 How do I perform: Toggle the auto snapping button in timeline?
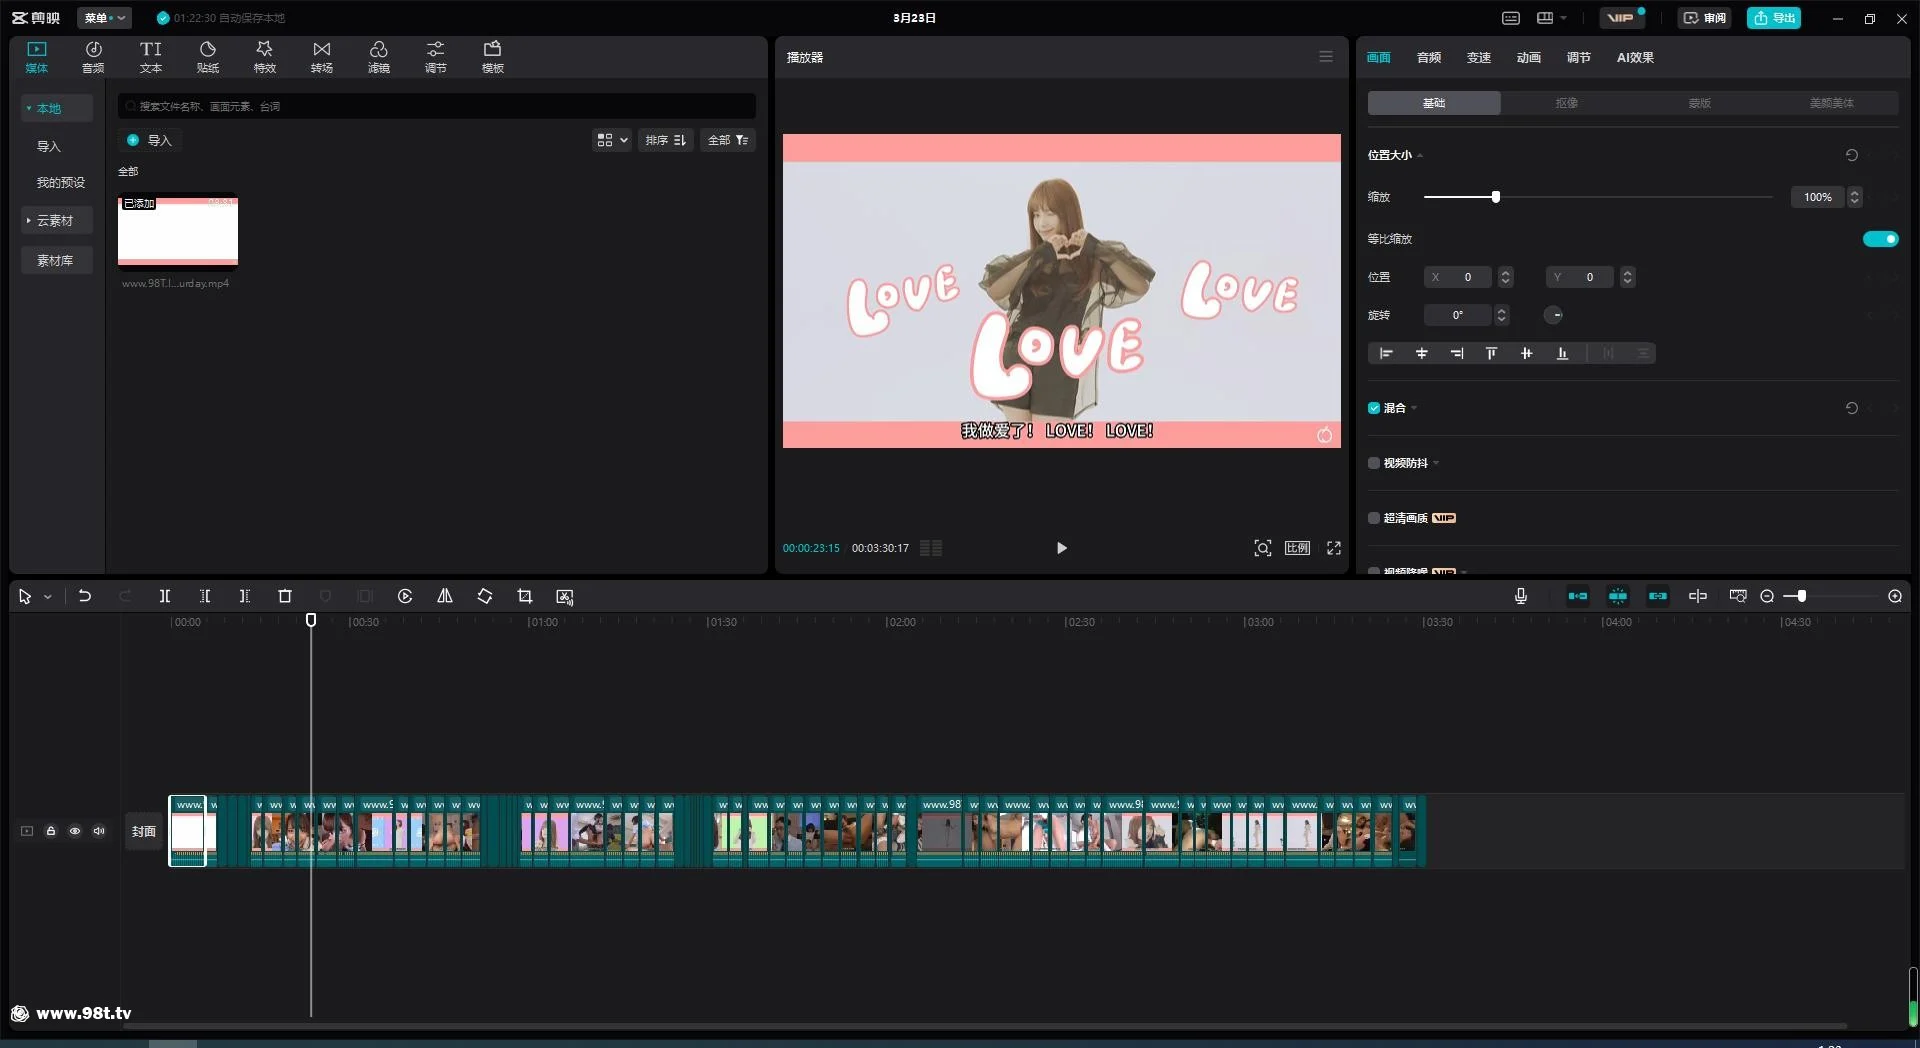point(1618,596)
